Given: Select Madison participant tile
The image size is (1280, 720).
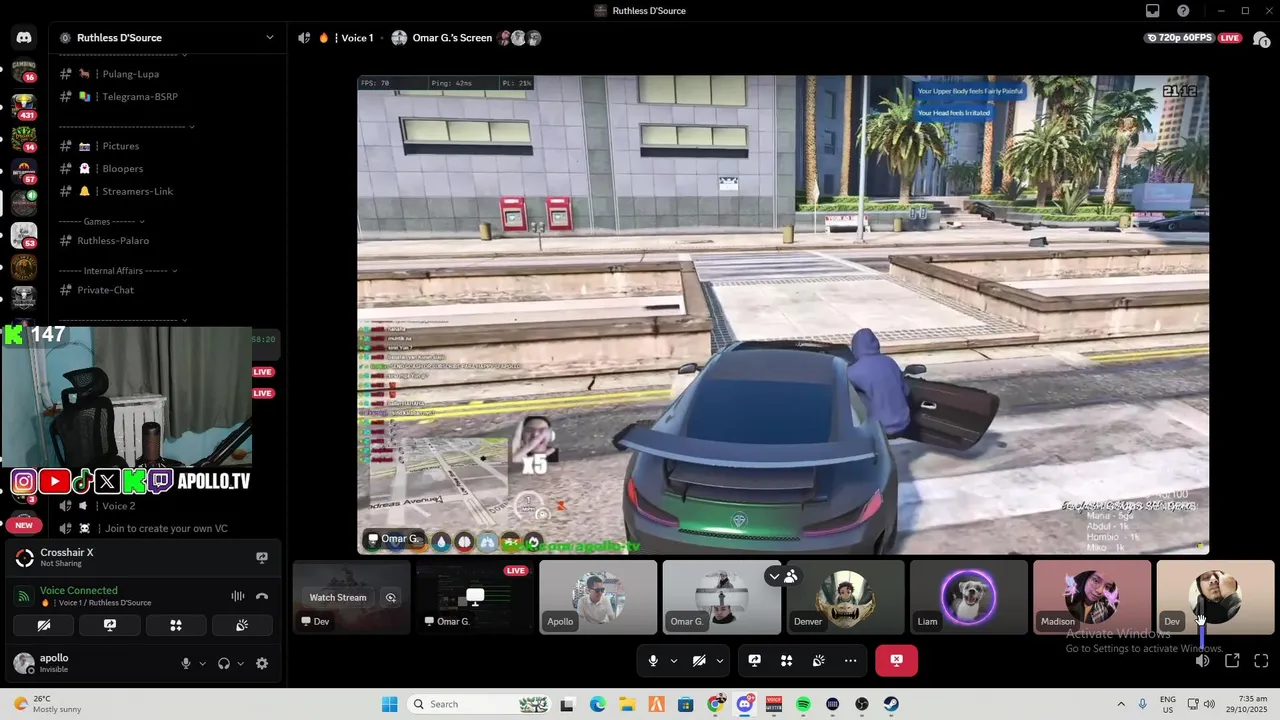Looking at the screenshot, I should coord(1092,597).
